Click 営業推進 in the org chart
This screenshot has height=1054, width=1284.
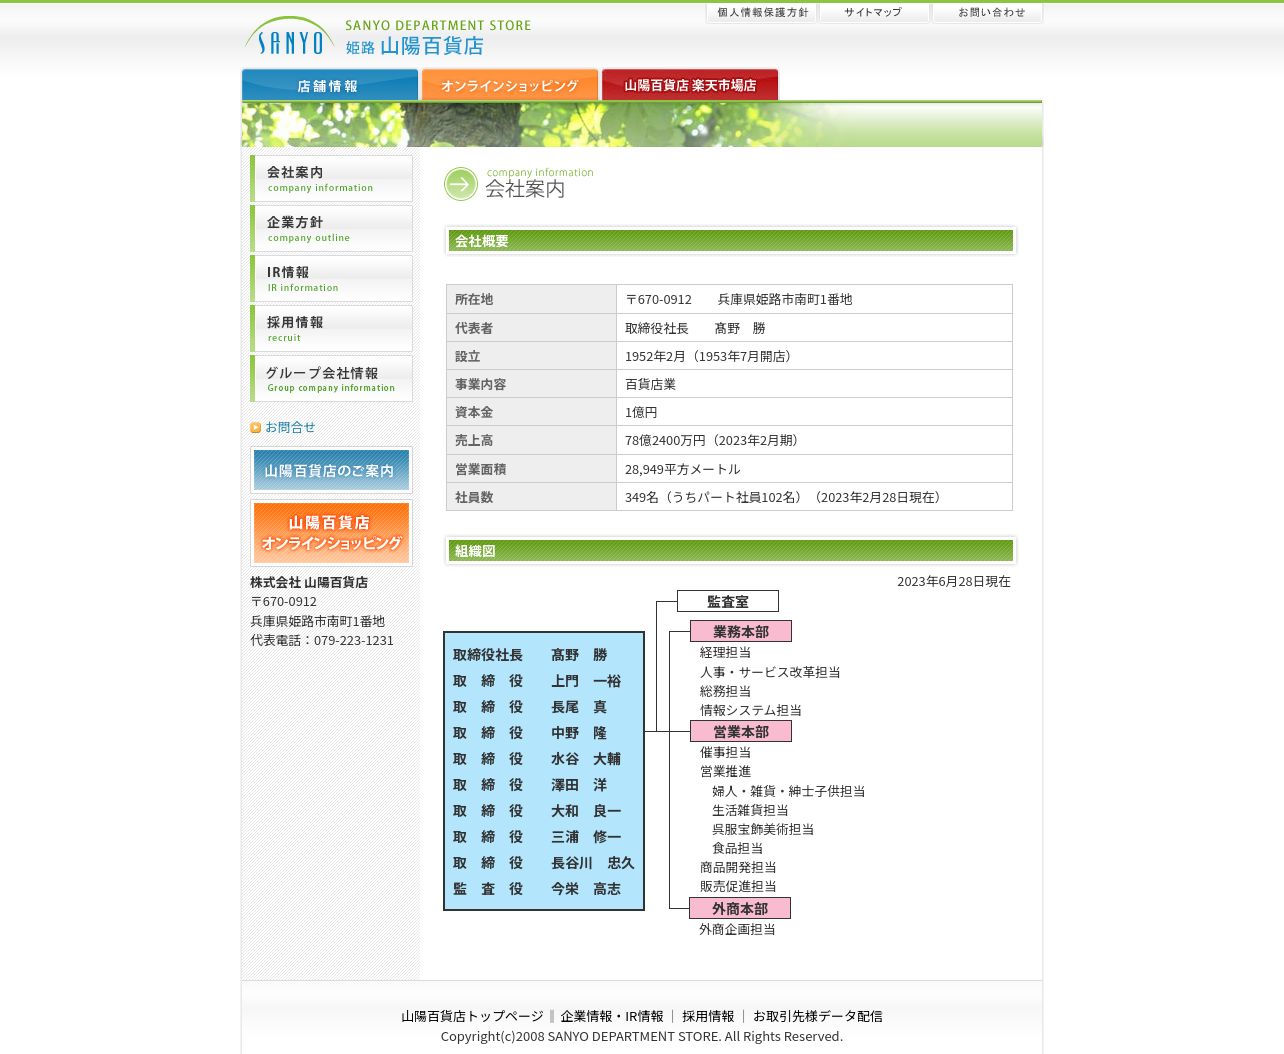click(x=725, y=771)
